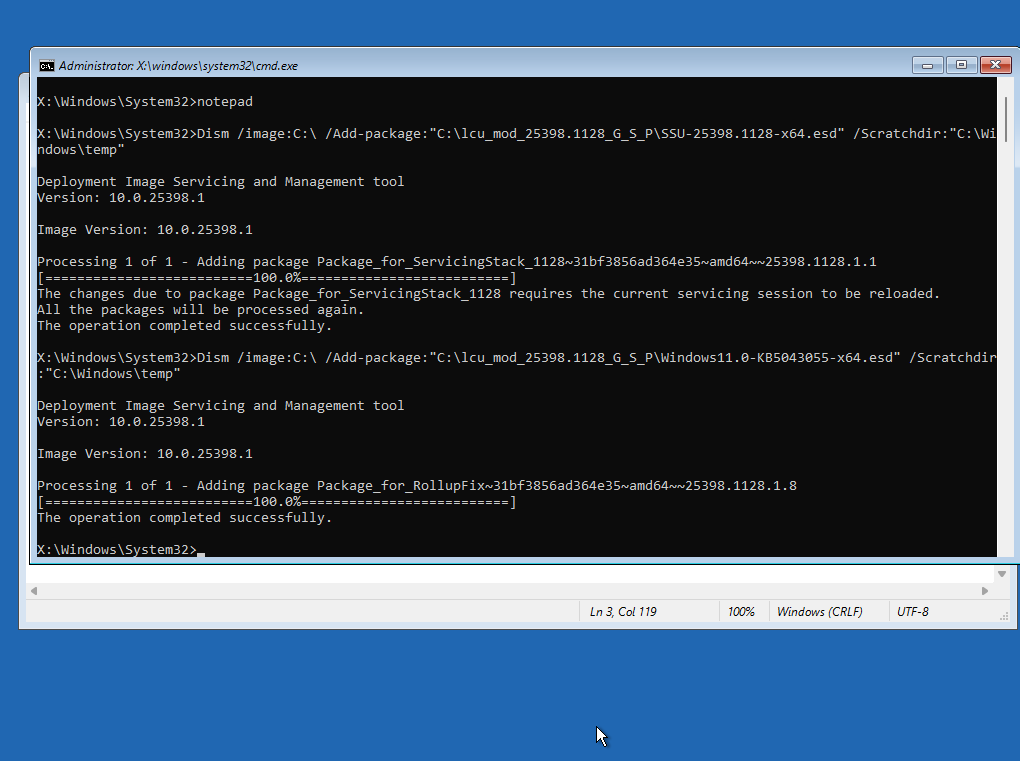Click the UTF-8 encoding indicator in Notepad
Viewport: 1020px width, 761px height.
[x=913, y=611]
